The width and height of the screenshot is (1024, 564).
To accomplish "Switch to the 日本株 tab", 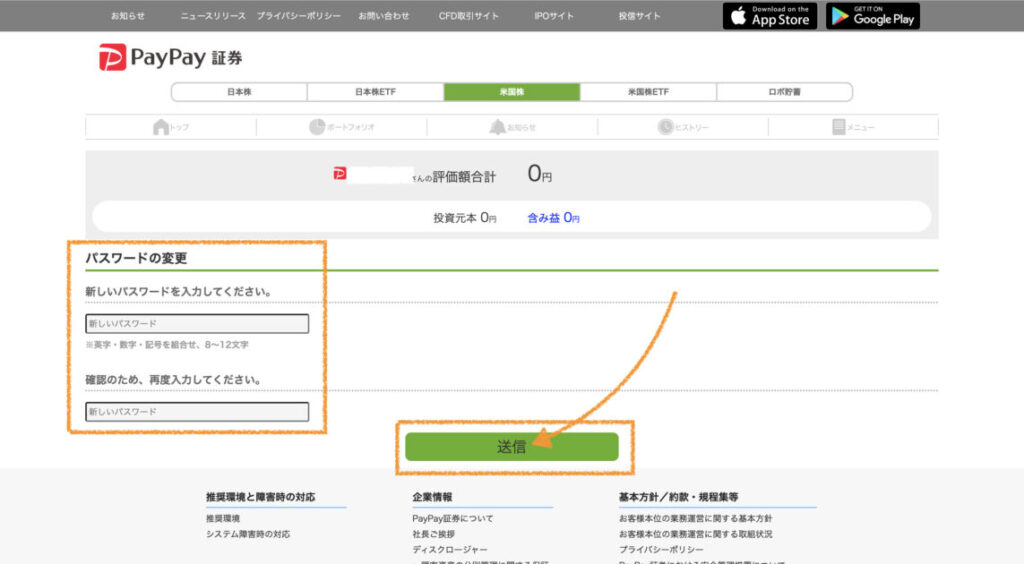I will tap(239, 92).
